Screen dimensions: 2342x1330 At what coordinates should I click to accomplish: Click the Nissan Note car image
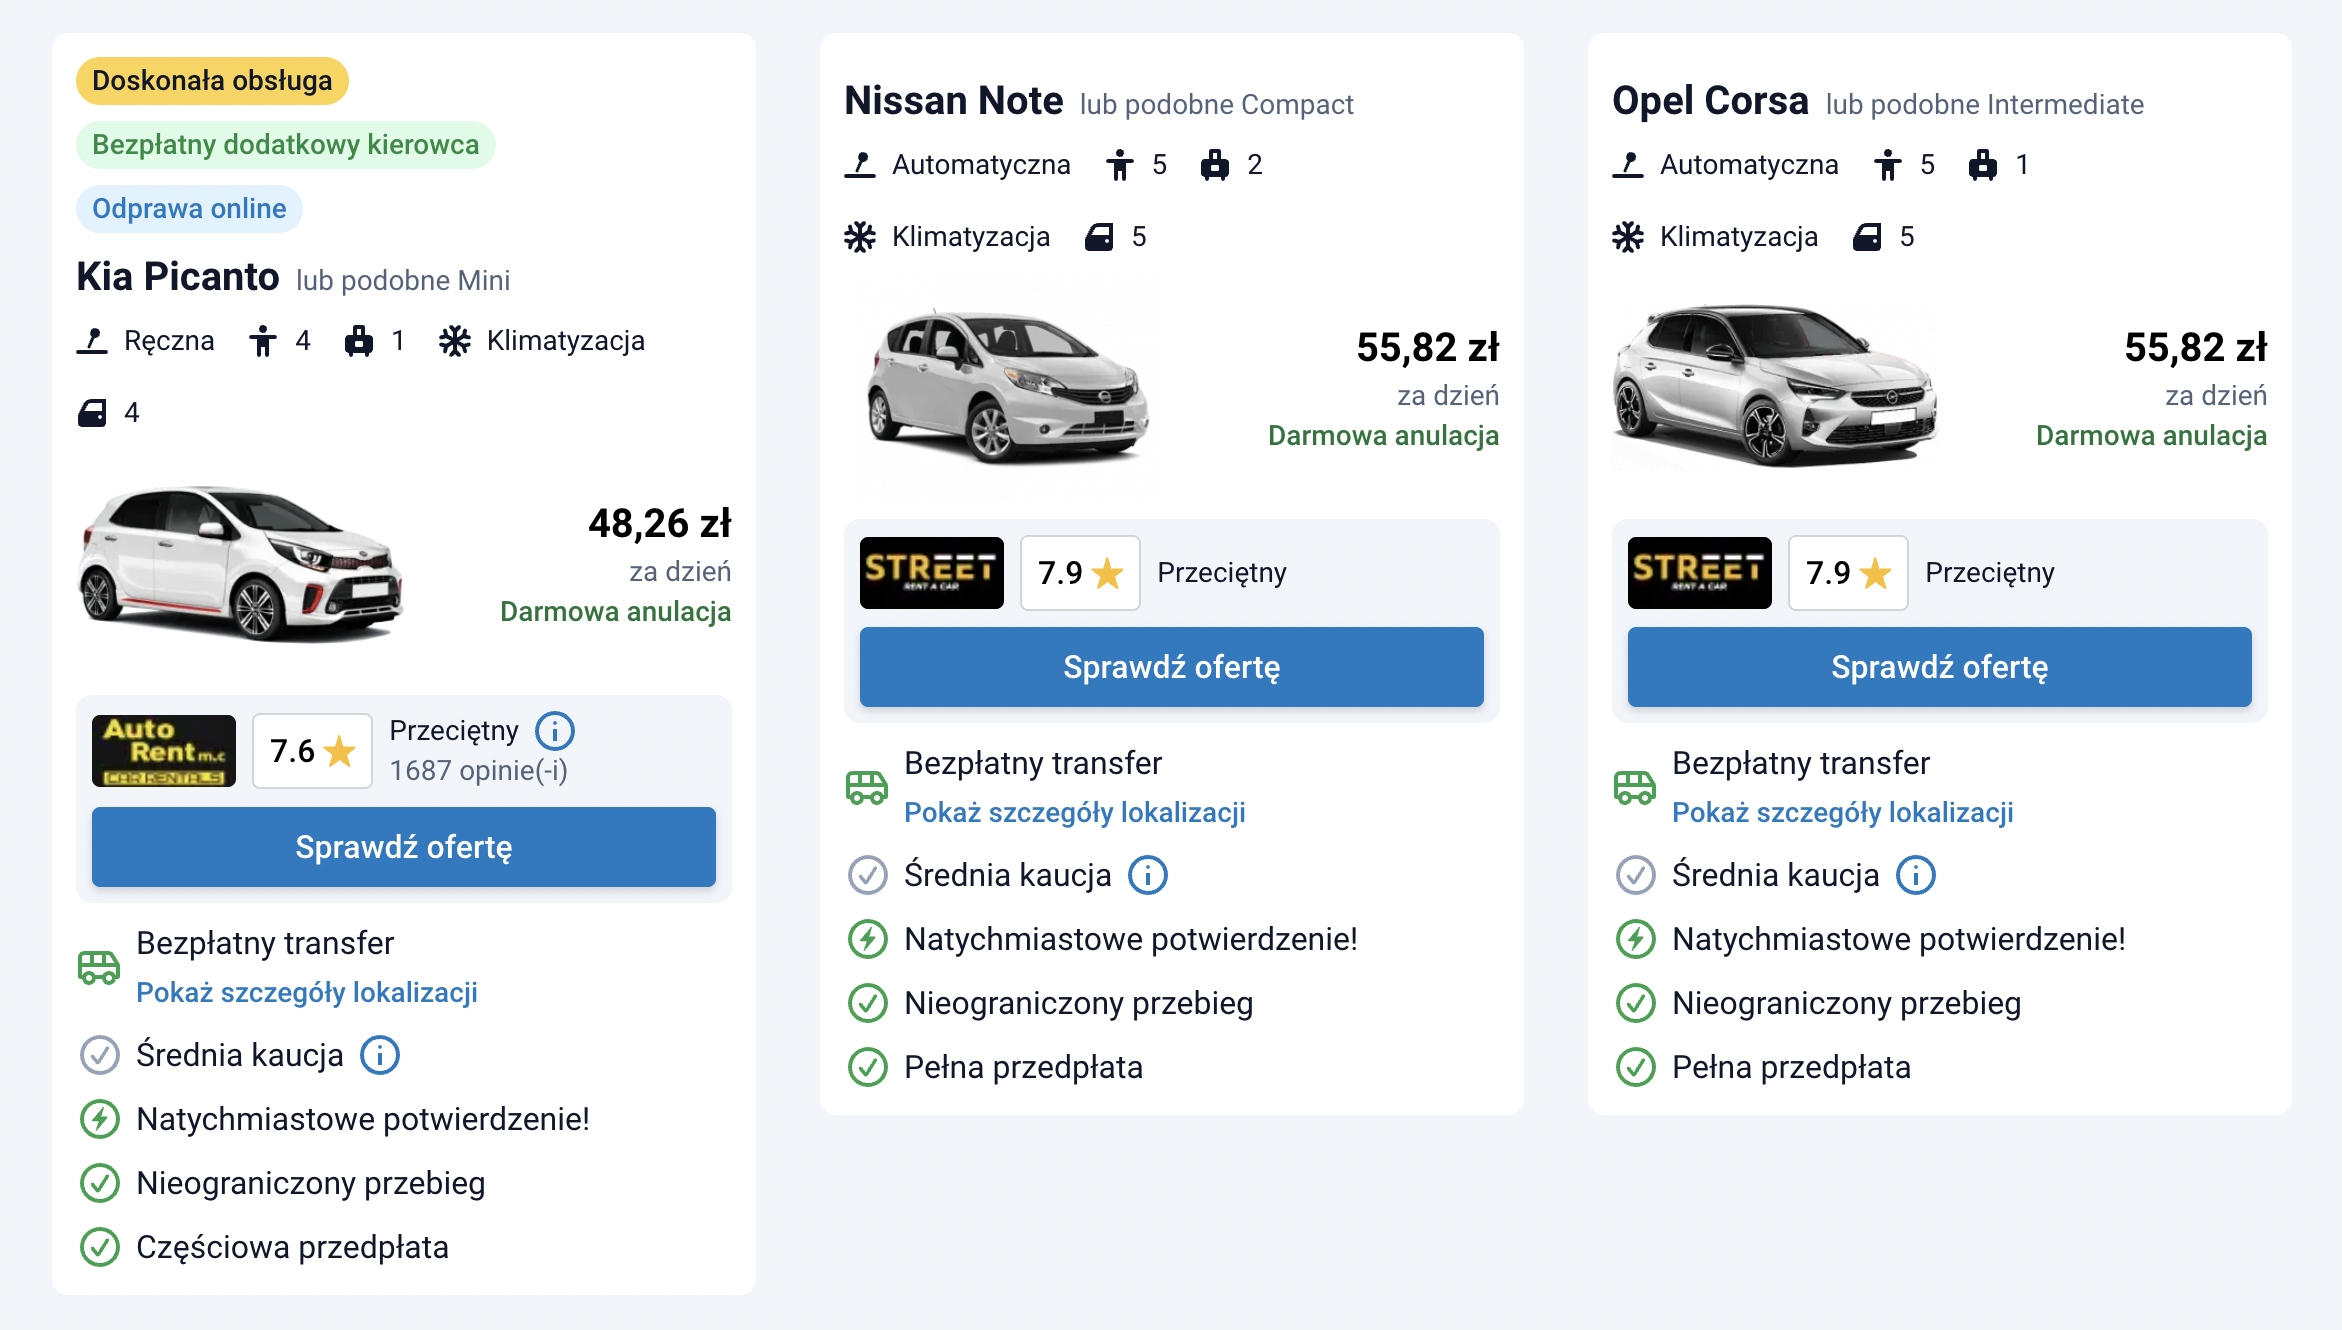point(1008,387)
